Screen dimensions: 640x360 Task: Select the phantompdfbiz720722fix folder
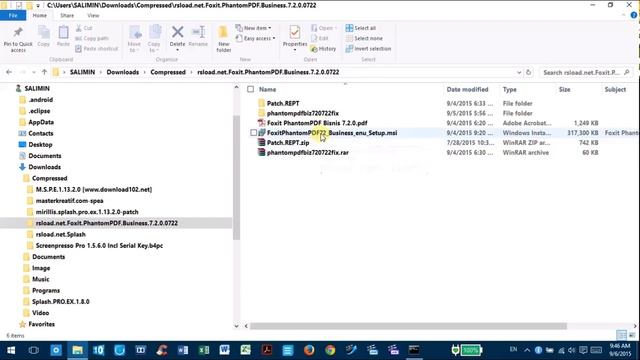click(x=302, y=113)
